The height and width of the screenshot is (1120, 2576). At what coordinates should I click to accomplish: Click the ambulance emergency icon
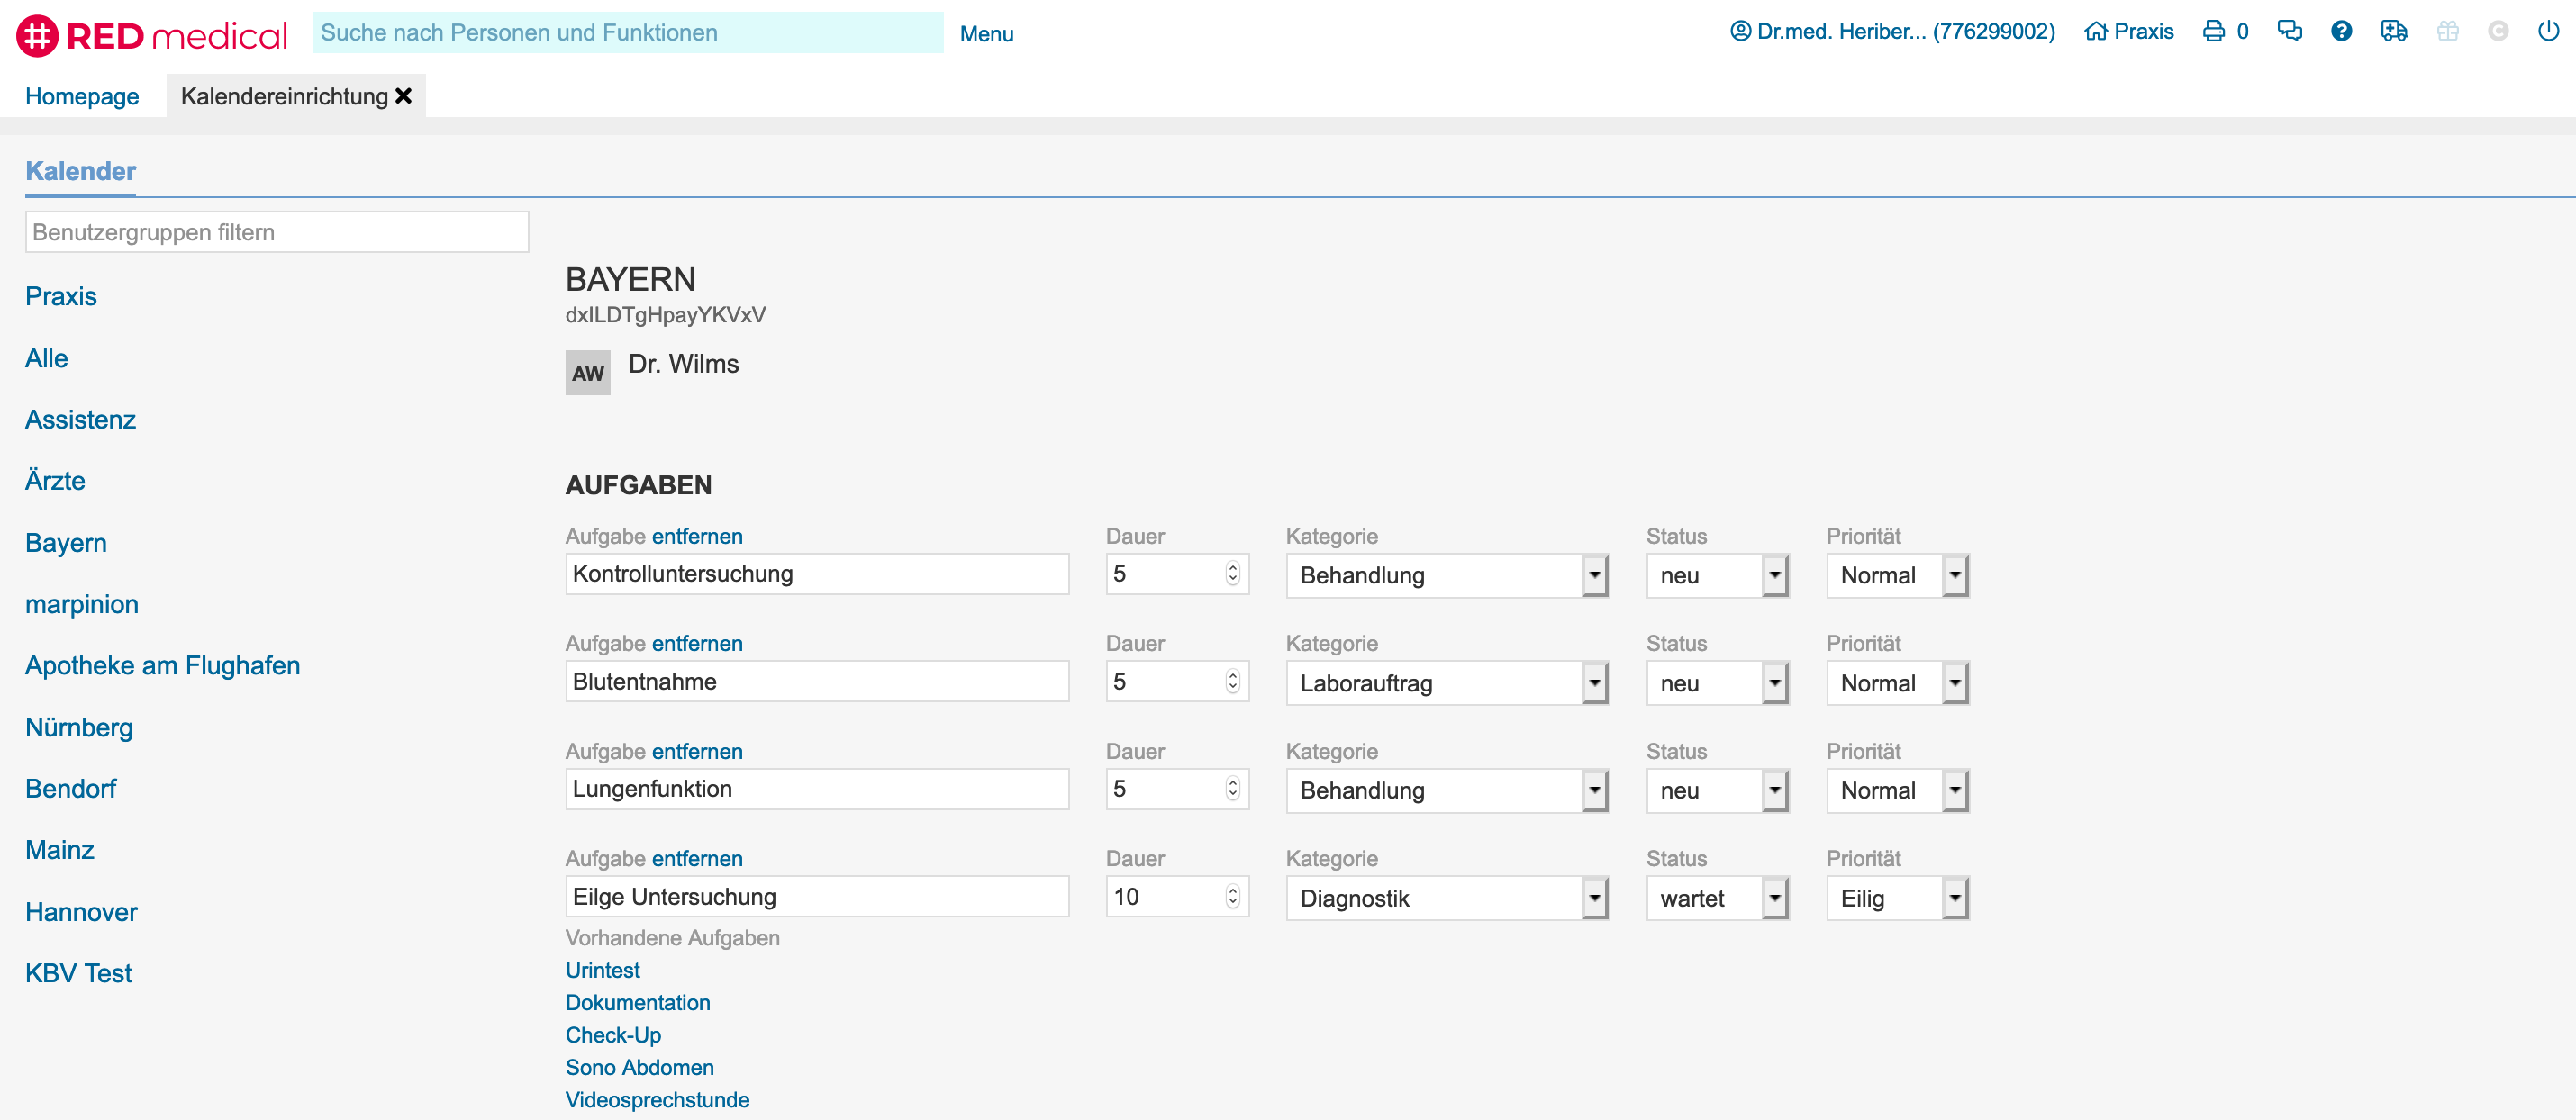[2394, 31]
